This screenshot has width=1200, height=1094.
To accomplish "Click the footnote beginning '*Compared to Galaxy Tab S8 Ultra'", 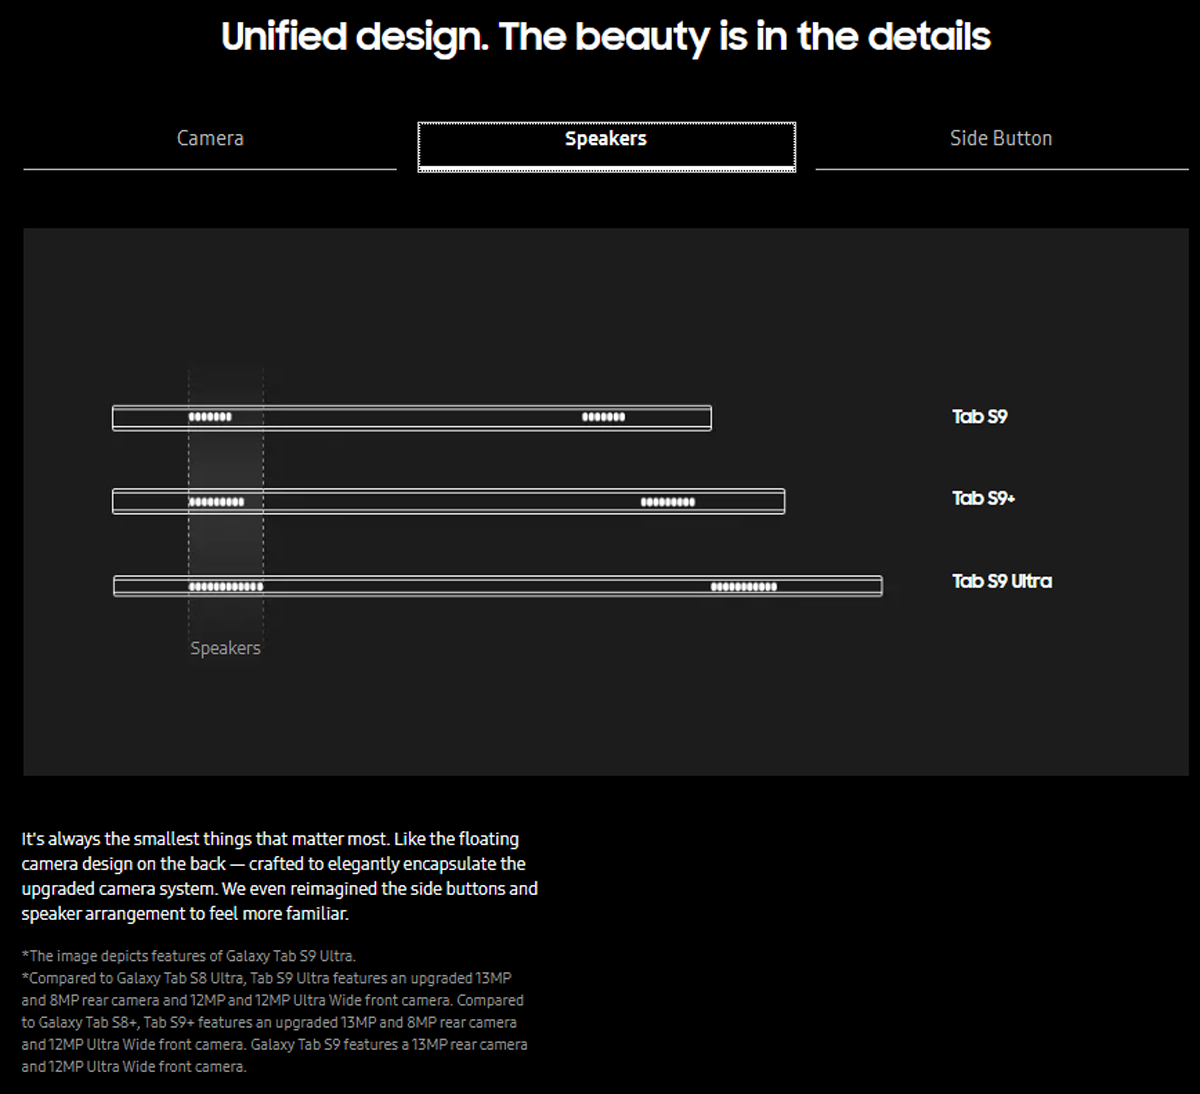I will pyautogui.click(x=274, y=1022).
